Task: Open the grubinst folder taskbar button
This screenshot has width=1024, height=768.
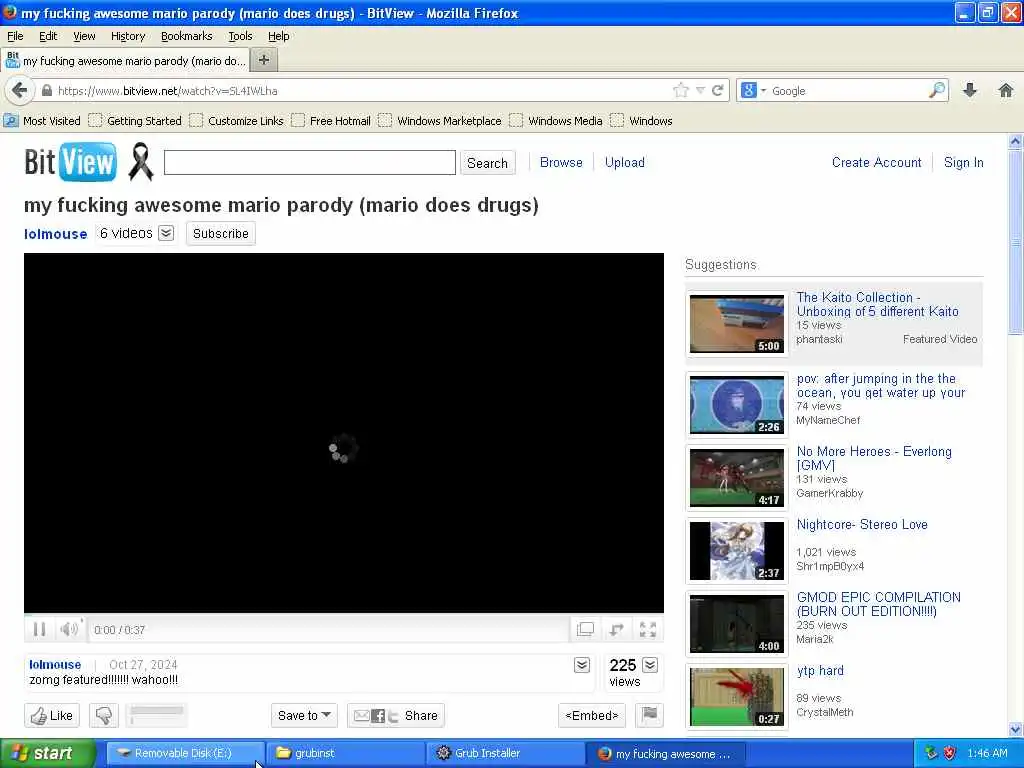Action: [345, 753]
